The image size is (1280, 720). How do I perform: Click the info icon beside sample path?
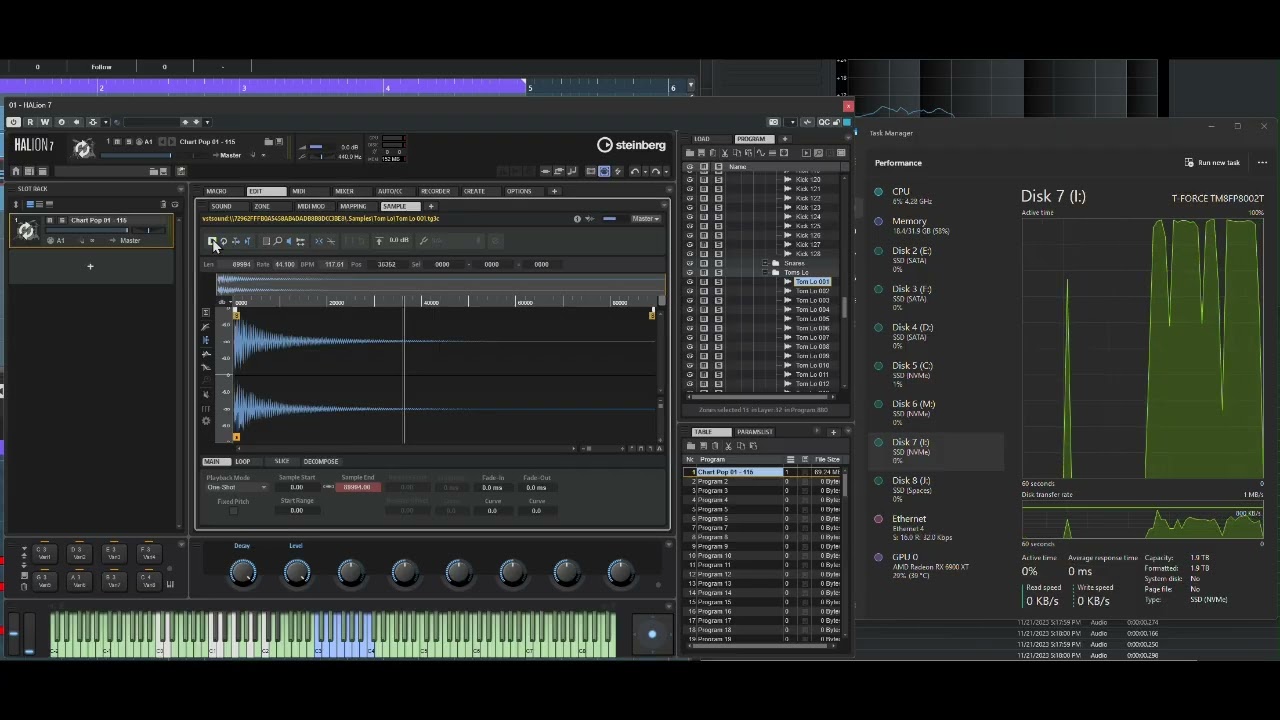[x=577, y=219]
